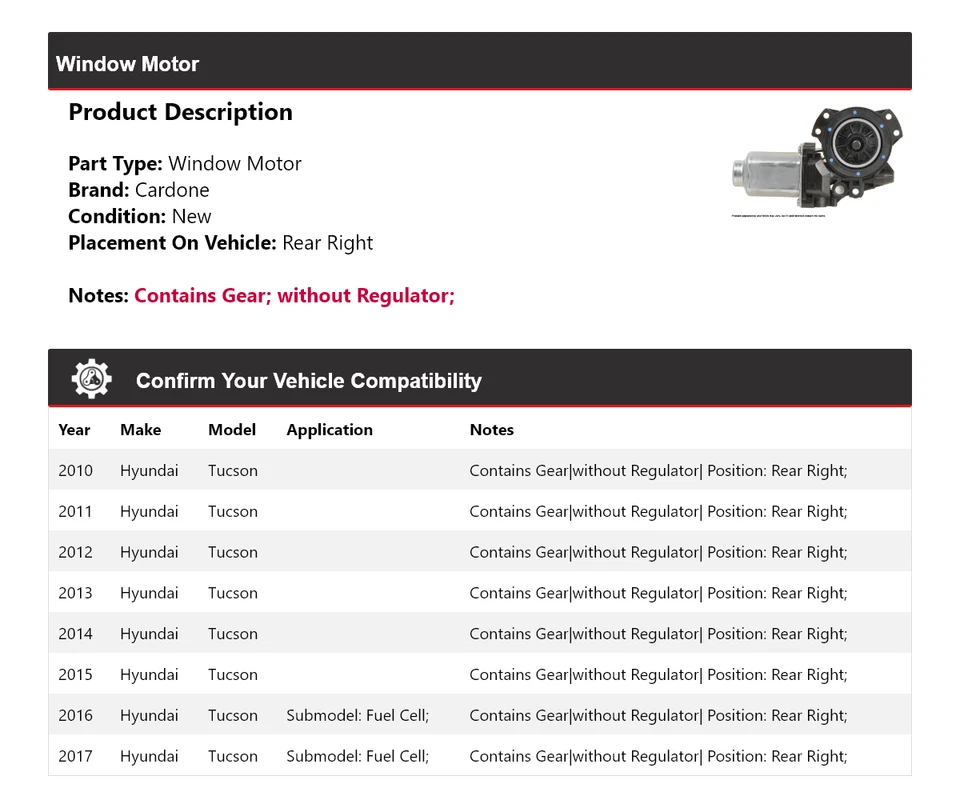
Task: Click the gear compatibility icon
Action: point(92,380)
